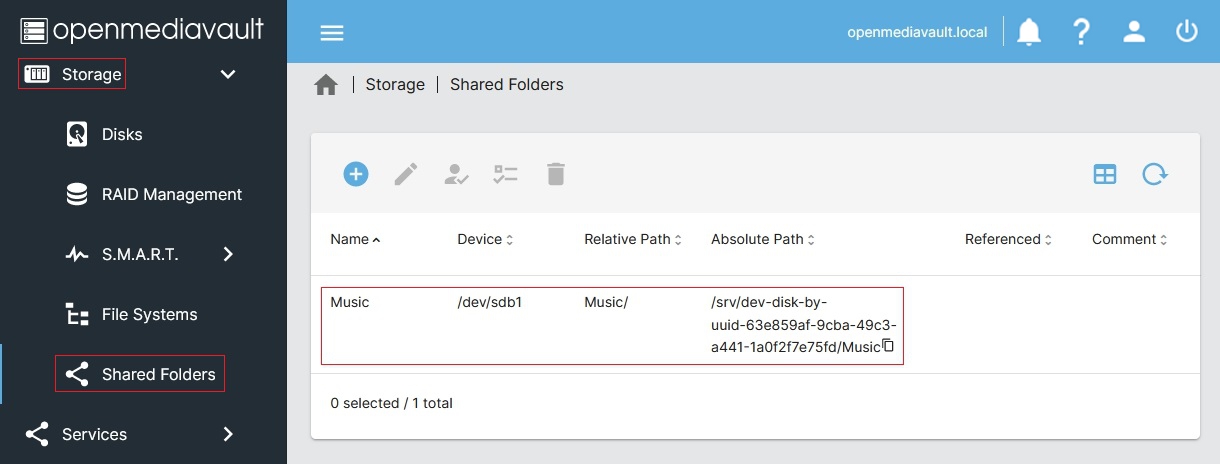The height and width of the screenshot is (464, 1220).
Task: Expand the Services menu section
Action: (x=228, y=434)
